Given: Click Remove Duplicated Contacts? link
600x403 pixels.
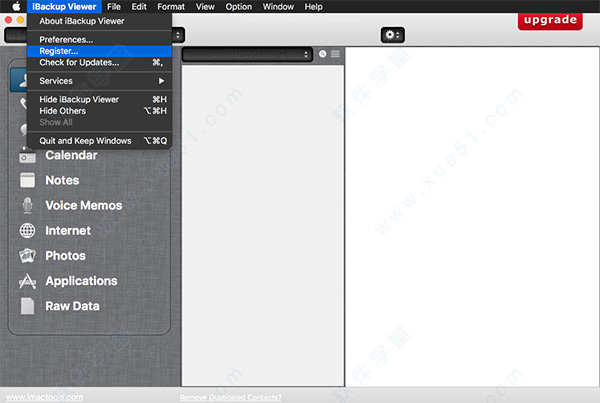Looking at the screenshot, I should pyautogui.click(x=231, y=397).
